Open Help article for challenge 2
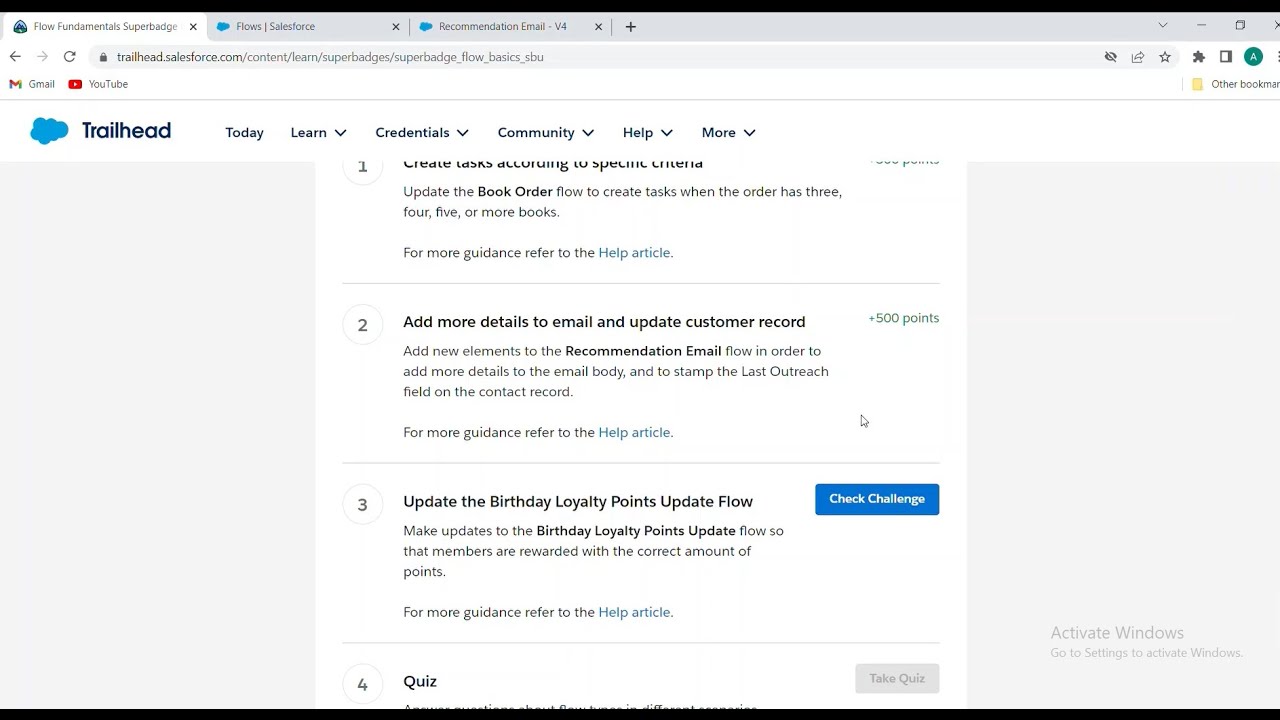Image resolution: width=1280 pixels, height=720 pixels. click(634, 433)
